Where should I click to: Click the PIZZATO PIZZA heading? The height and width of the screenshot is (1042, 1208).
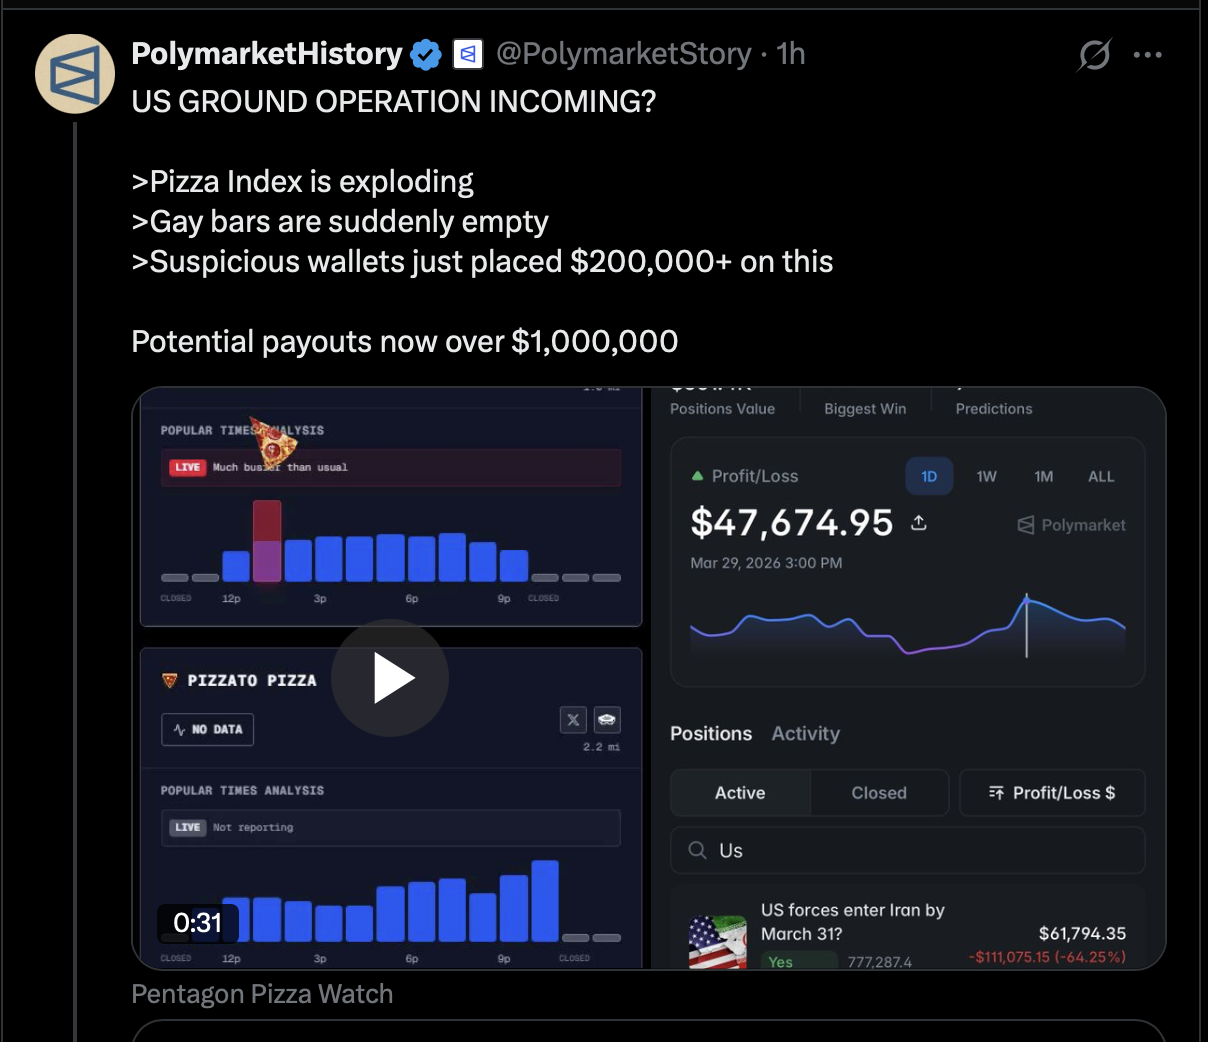252,680
